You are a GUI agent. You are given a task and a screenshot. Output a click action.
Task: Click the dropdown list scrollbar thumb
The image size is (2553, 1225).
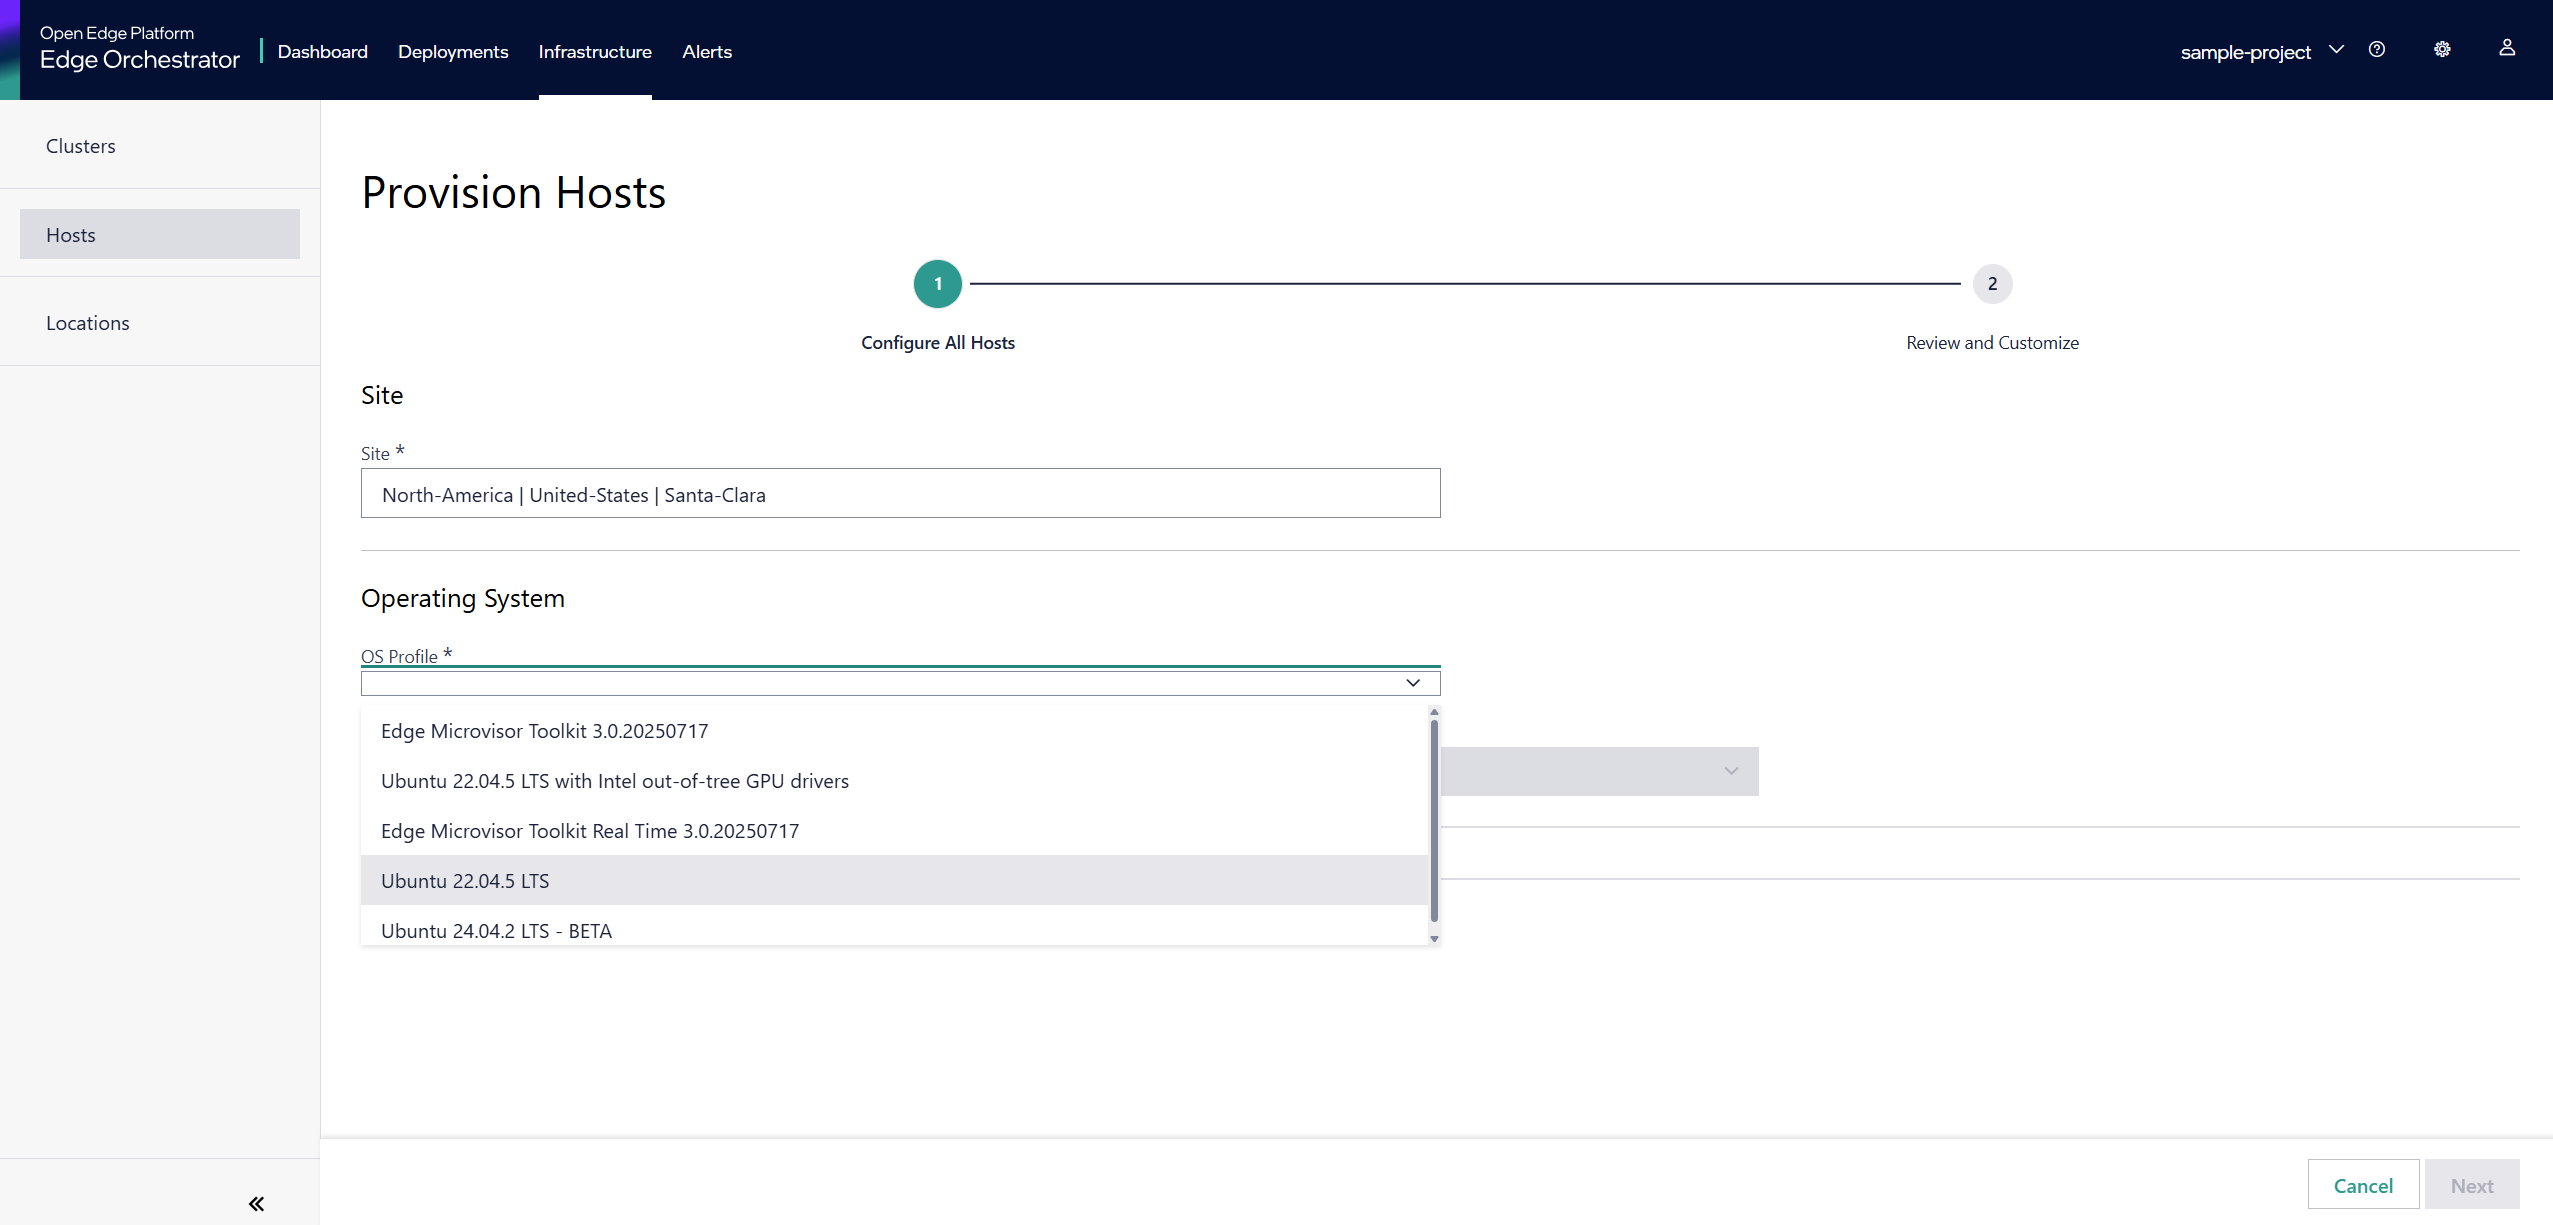click(x=1434, y=820)
